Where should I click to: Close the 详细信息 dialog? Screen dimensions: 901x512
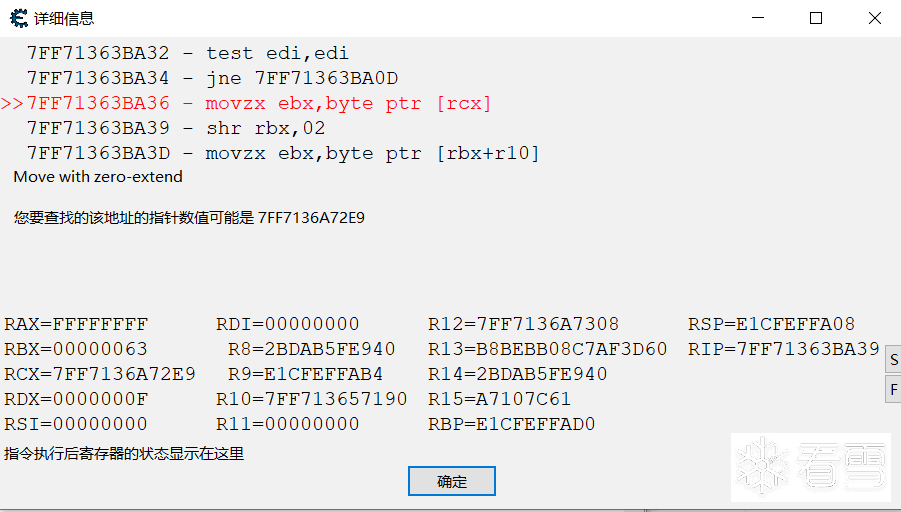[x=874, y=18]
